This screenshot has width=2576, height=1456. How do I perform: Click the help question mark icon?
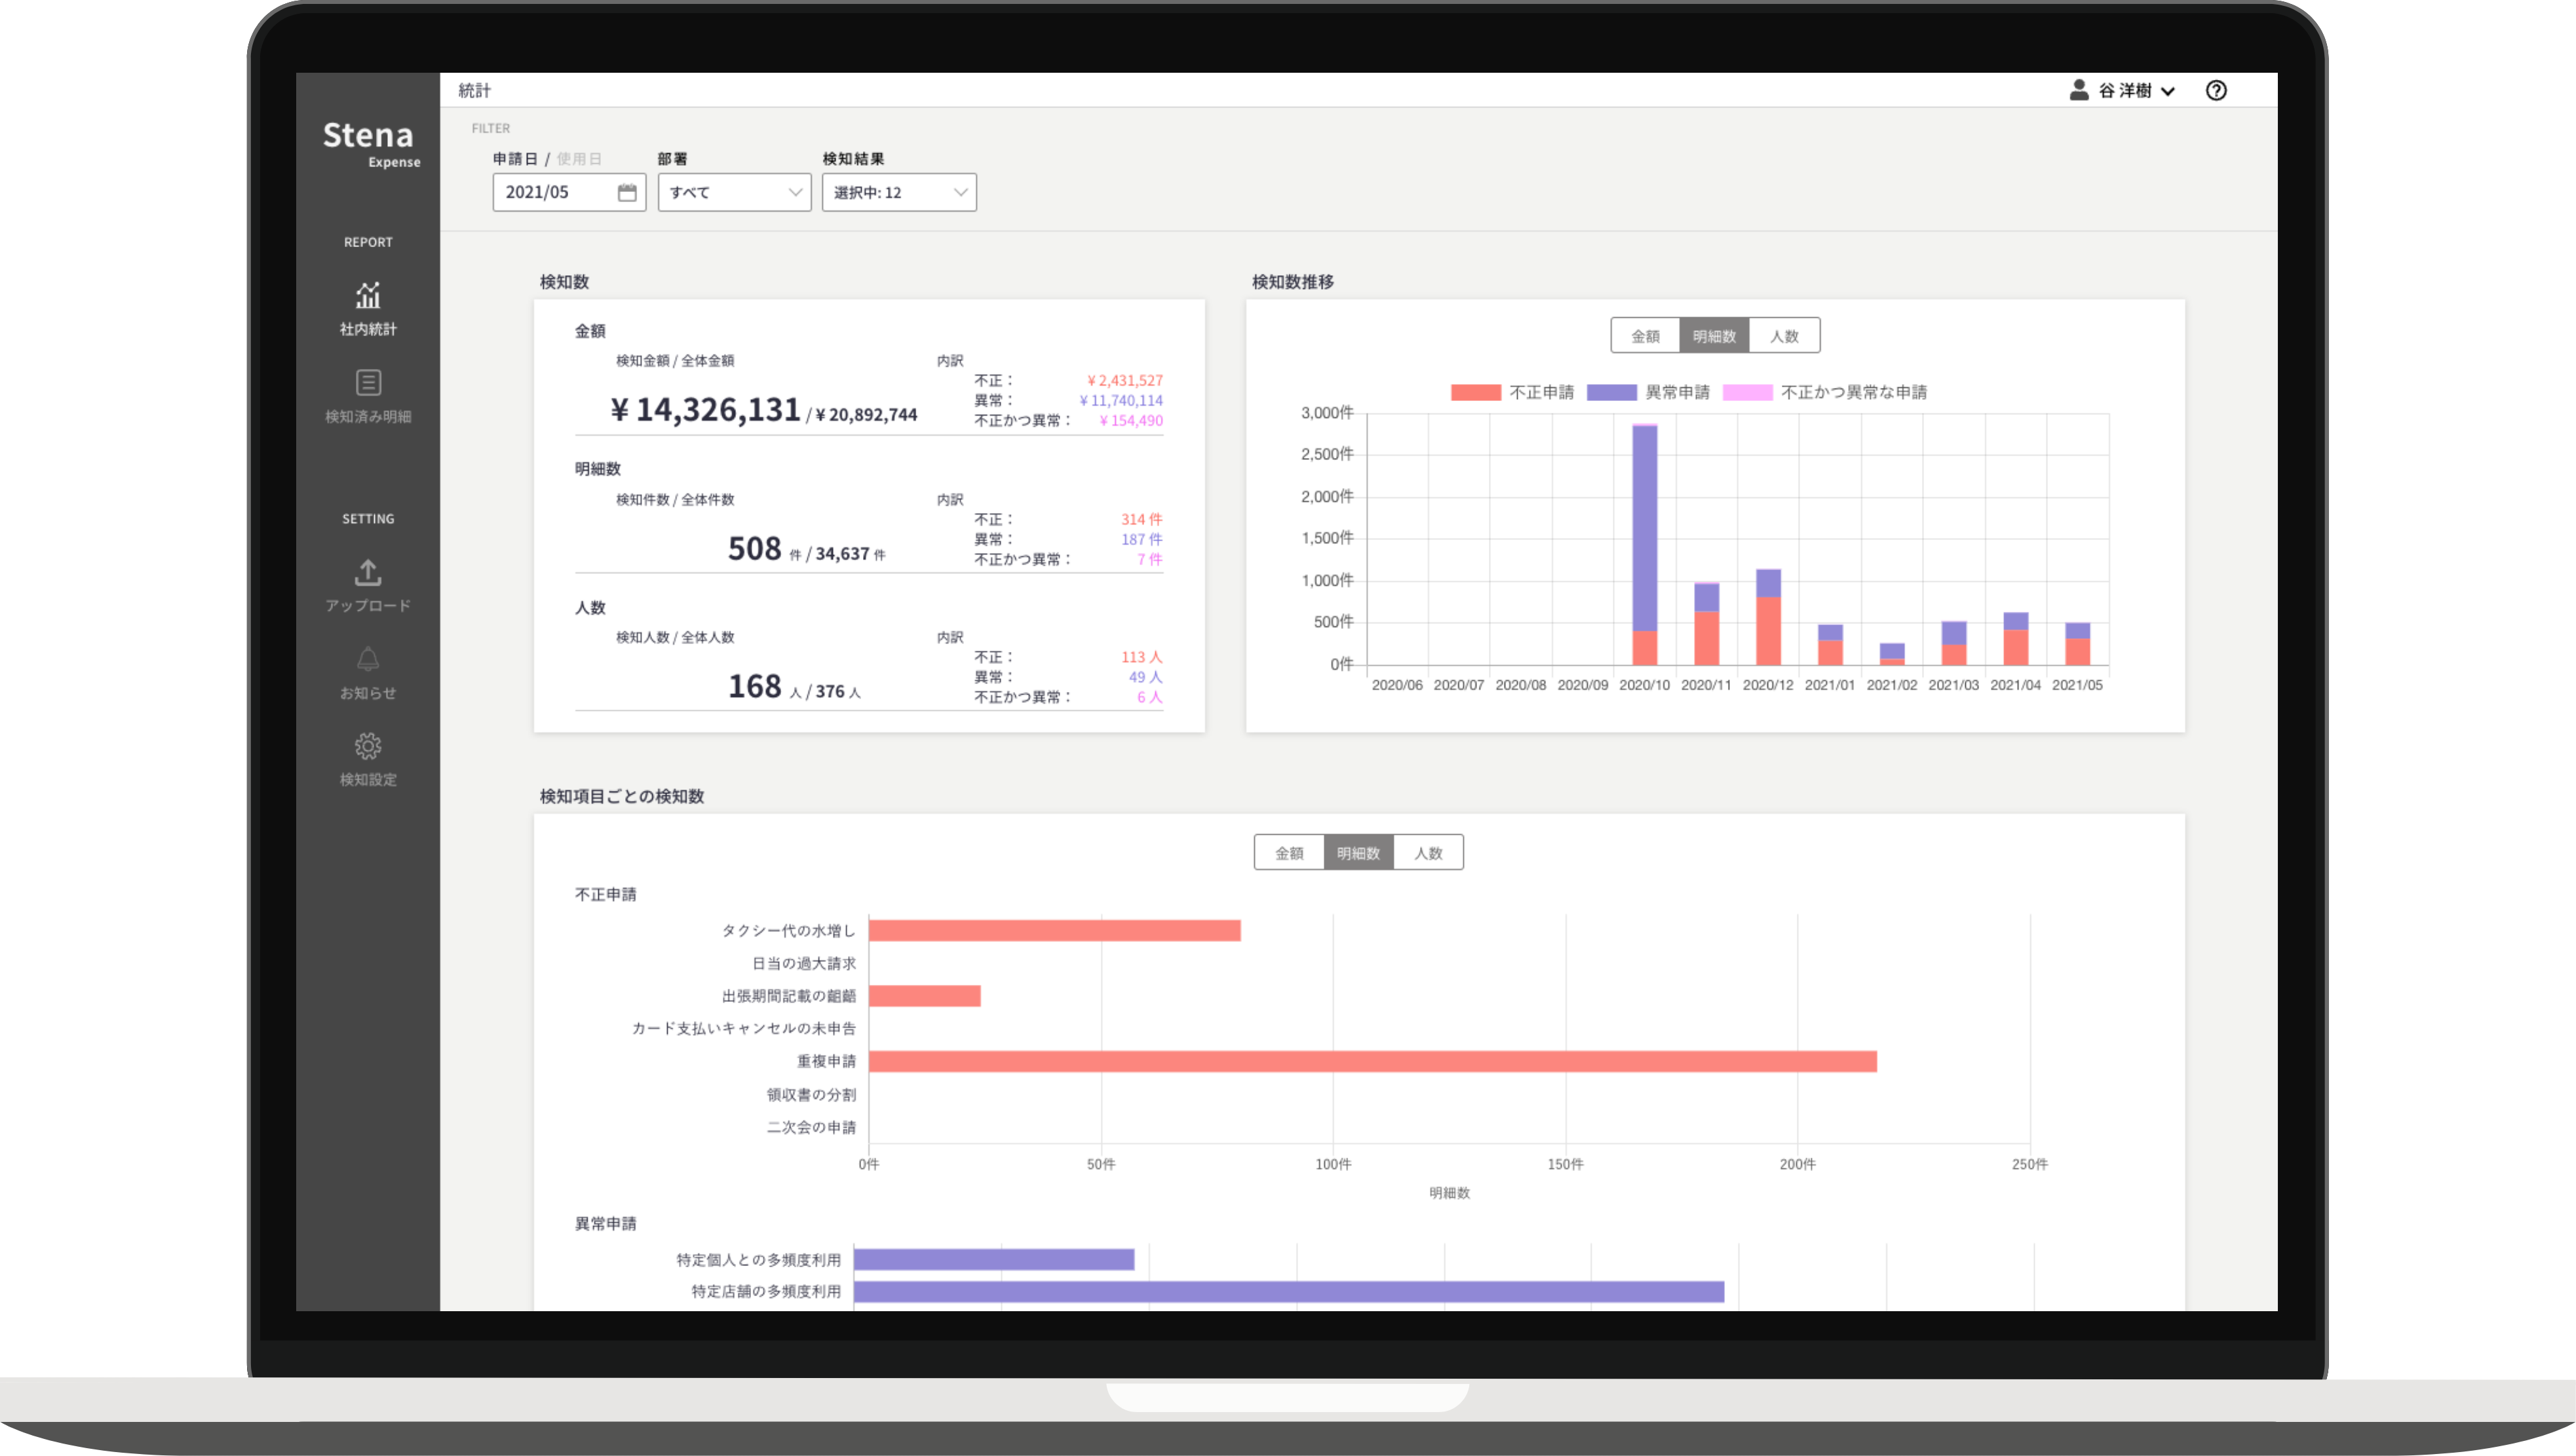(x=2216, y=91)
